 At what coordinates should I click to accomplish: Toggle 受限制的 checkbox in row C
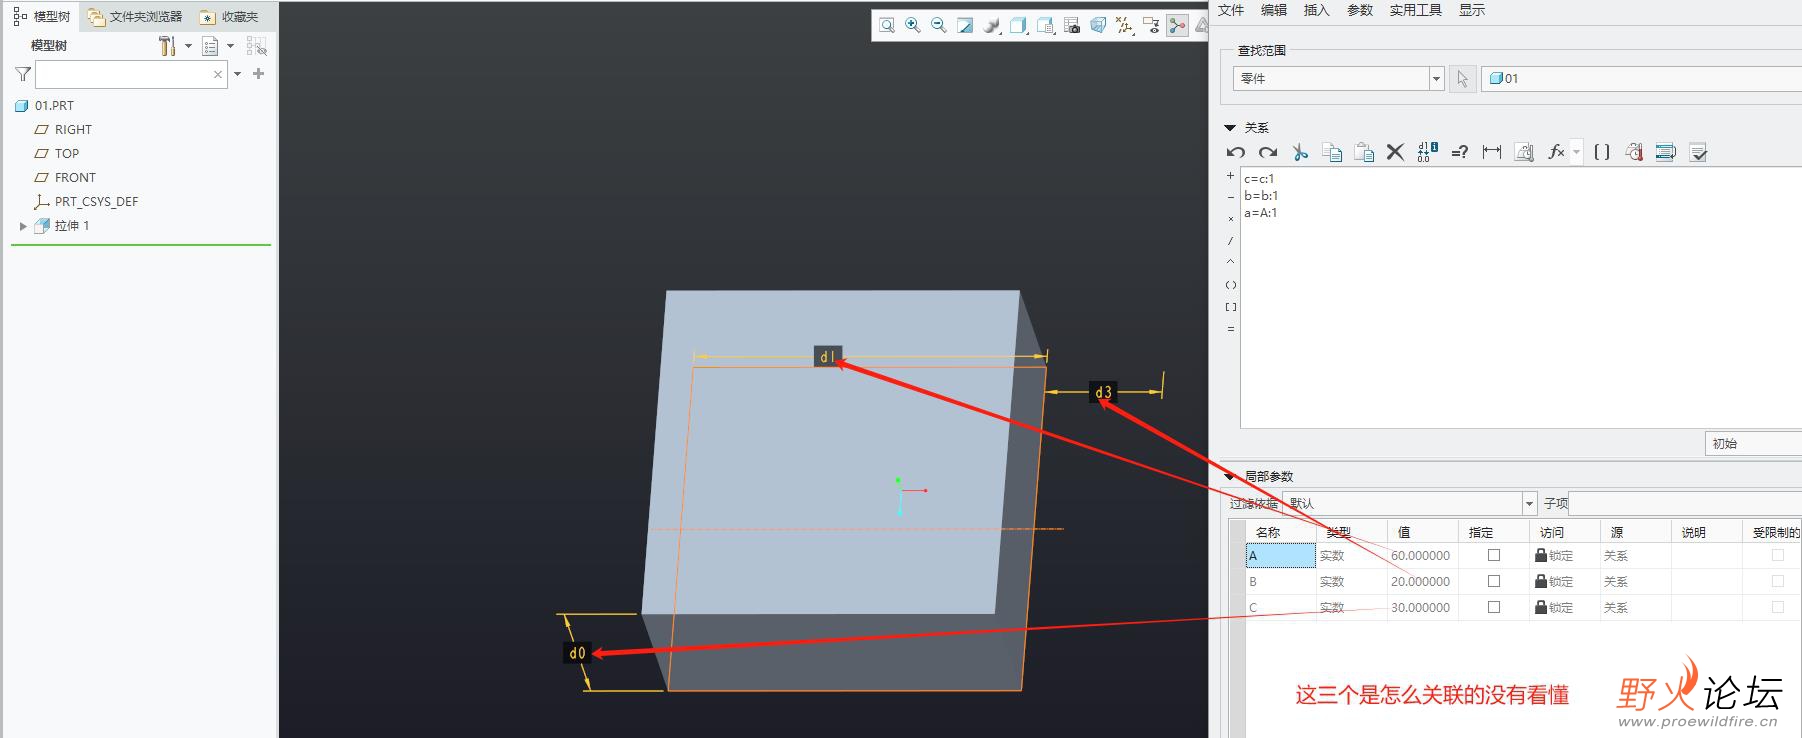1777,607
